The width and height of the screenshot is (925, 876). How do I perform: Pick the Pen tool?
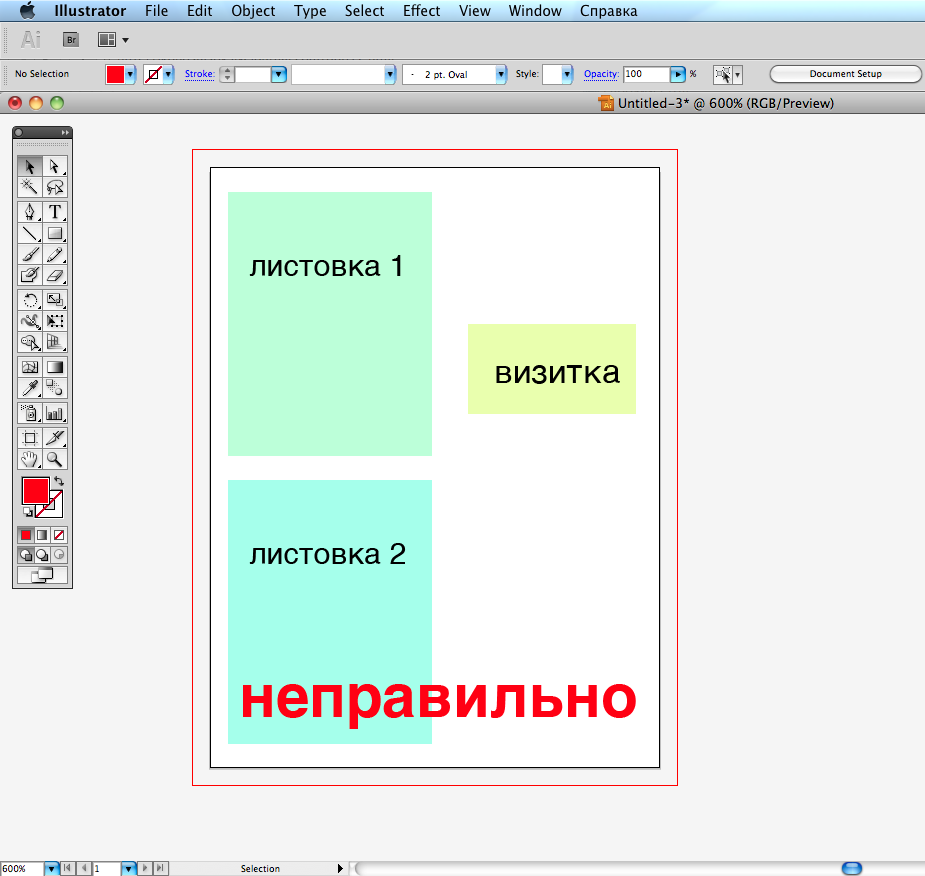29,211
